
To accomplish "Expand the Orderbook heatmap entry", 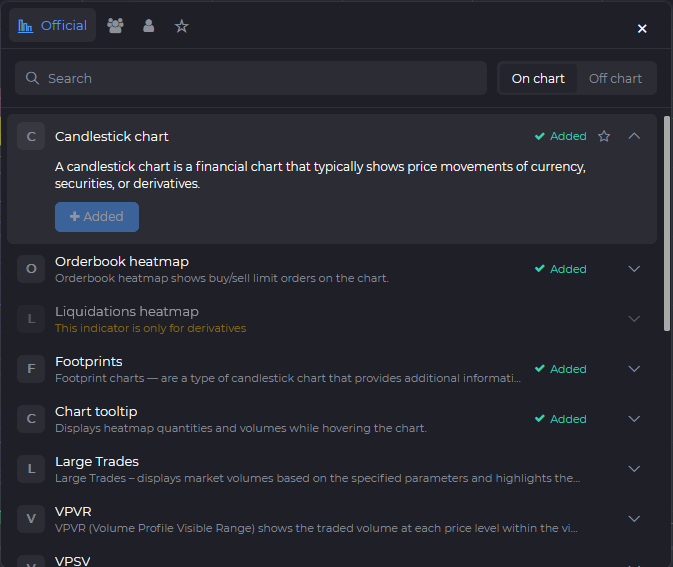I will click(634, 269).
